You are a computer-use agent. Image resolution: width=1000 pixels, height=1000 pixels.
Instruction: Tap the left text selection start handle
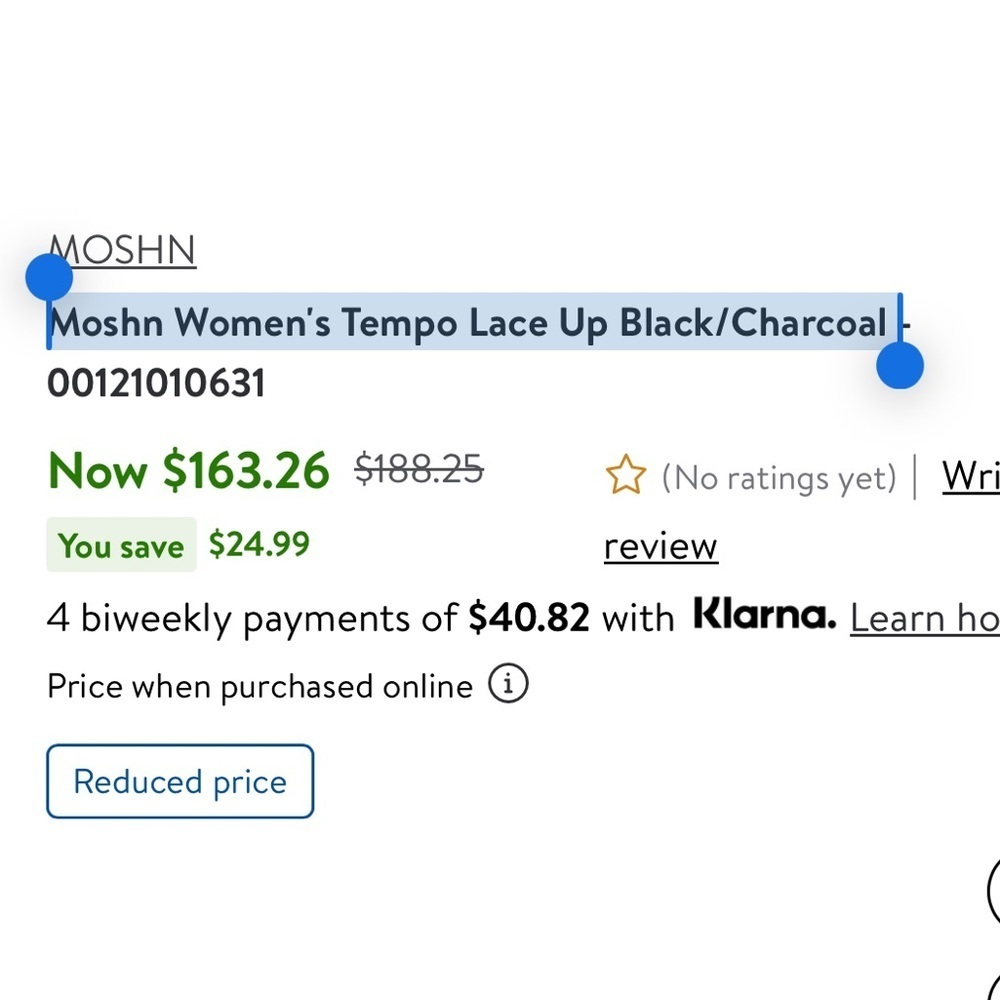49,277
